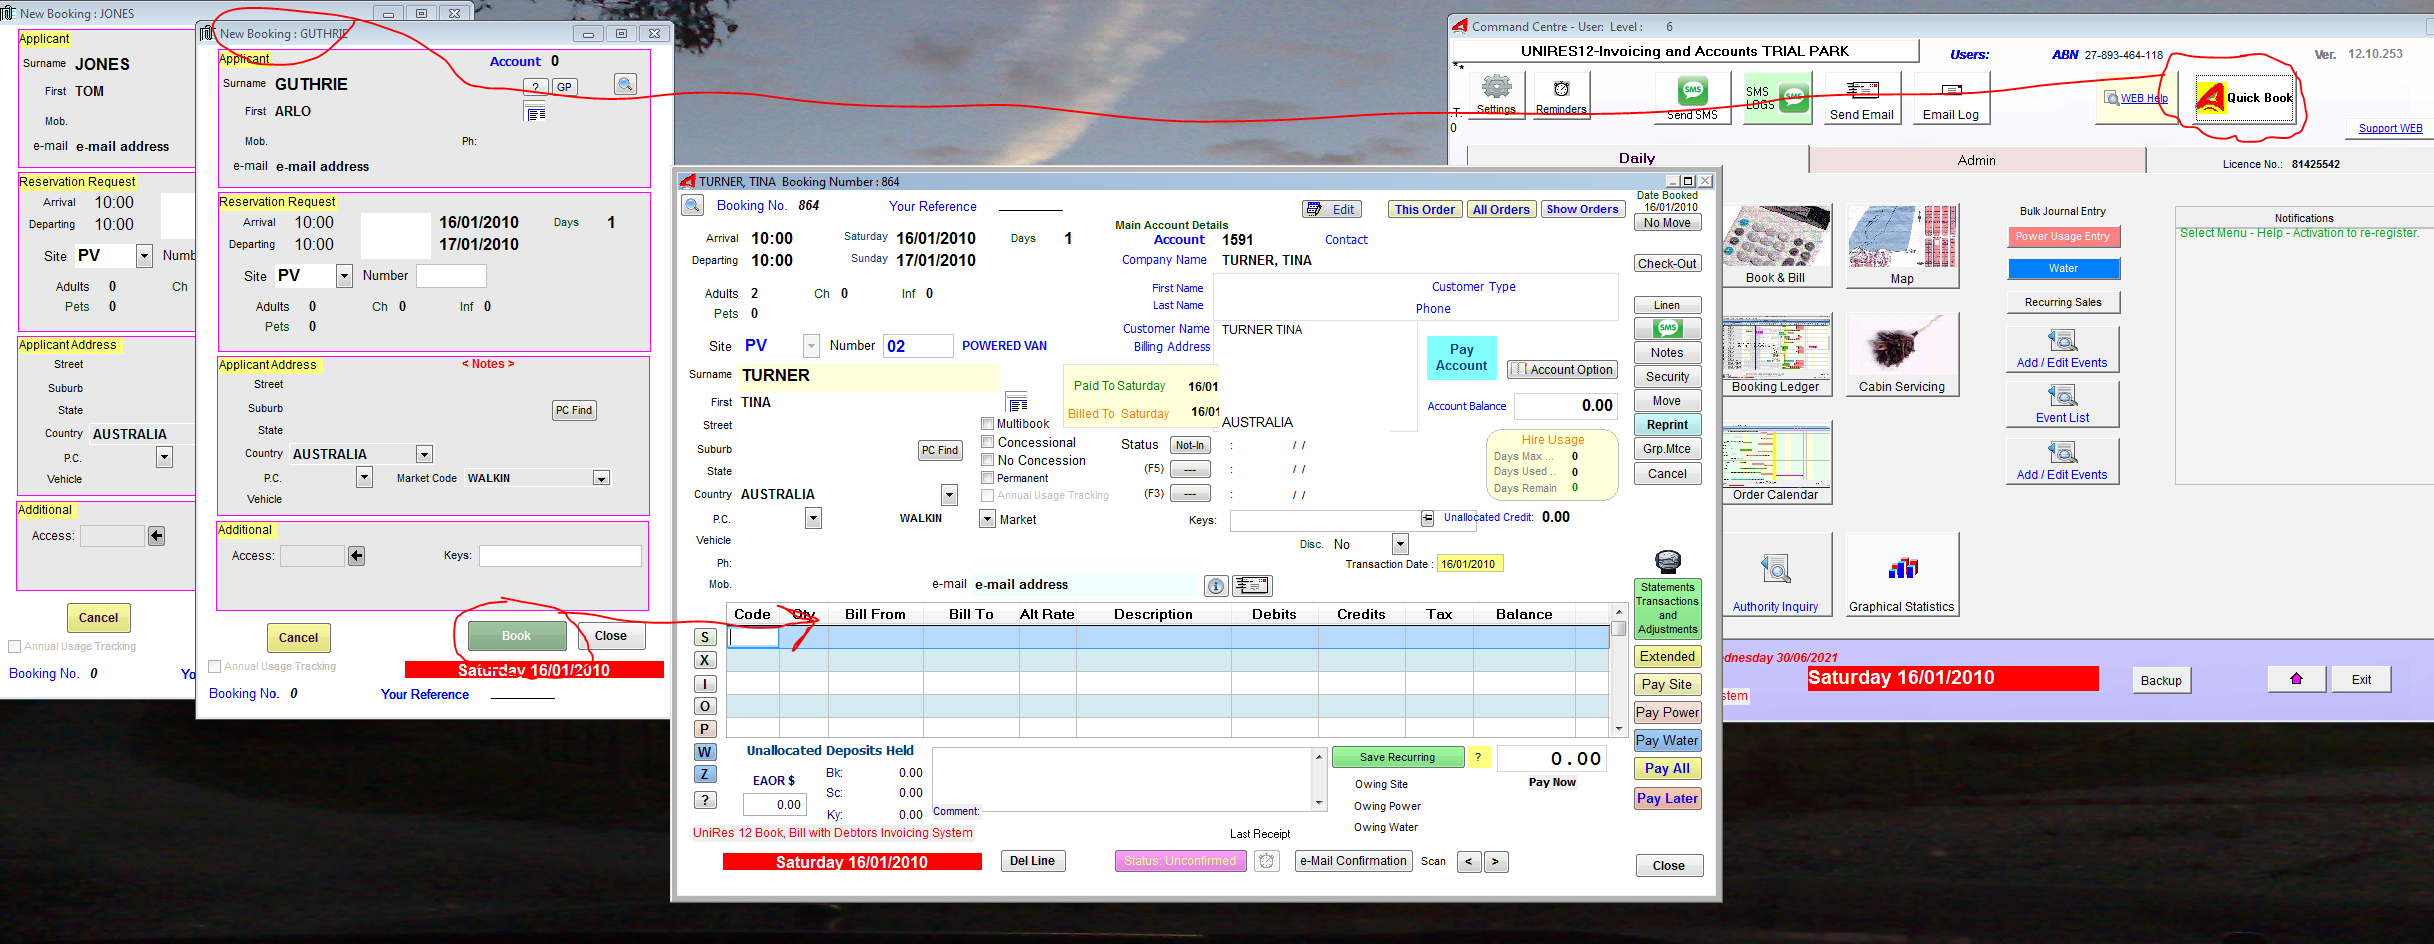Click the Pay Later button
Screen dimensions: 2434x944
(1667, 798)
